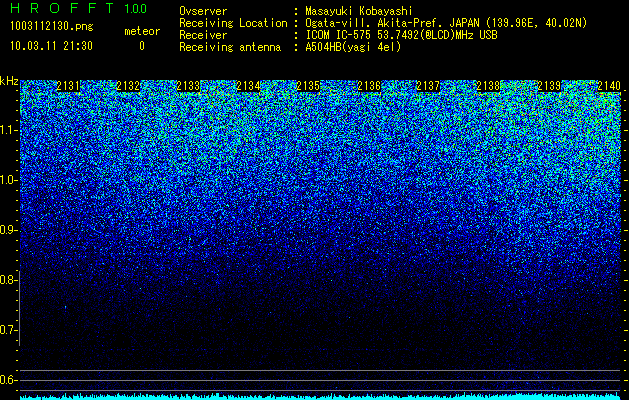The image size is (629, 400).
Task: Click observer name Masayuki Kobayashi
Action: coord(359,11)
